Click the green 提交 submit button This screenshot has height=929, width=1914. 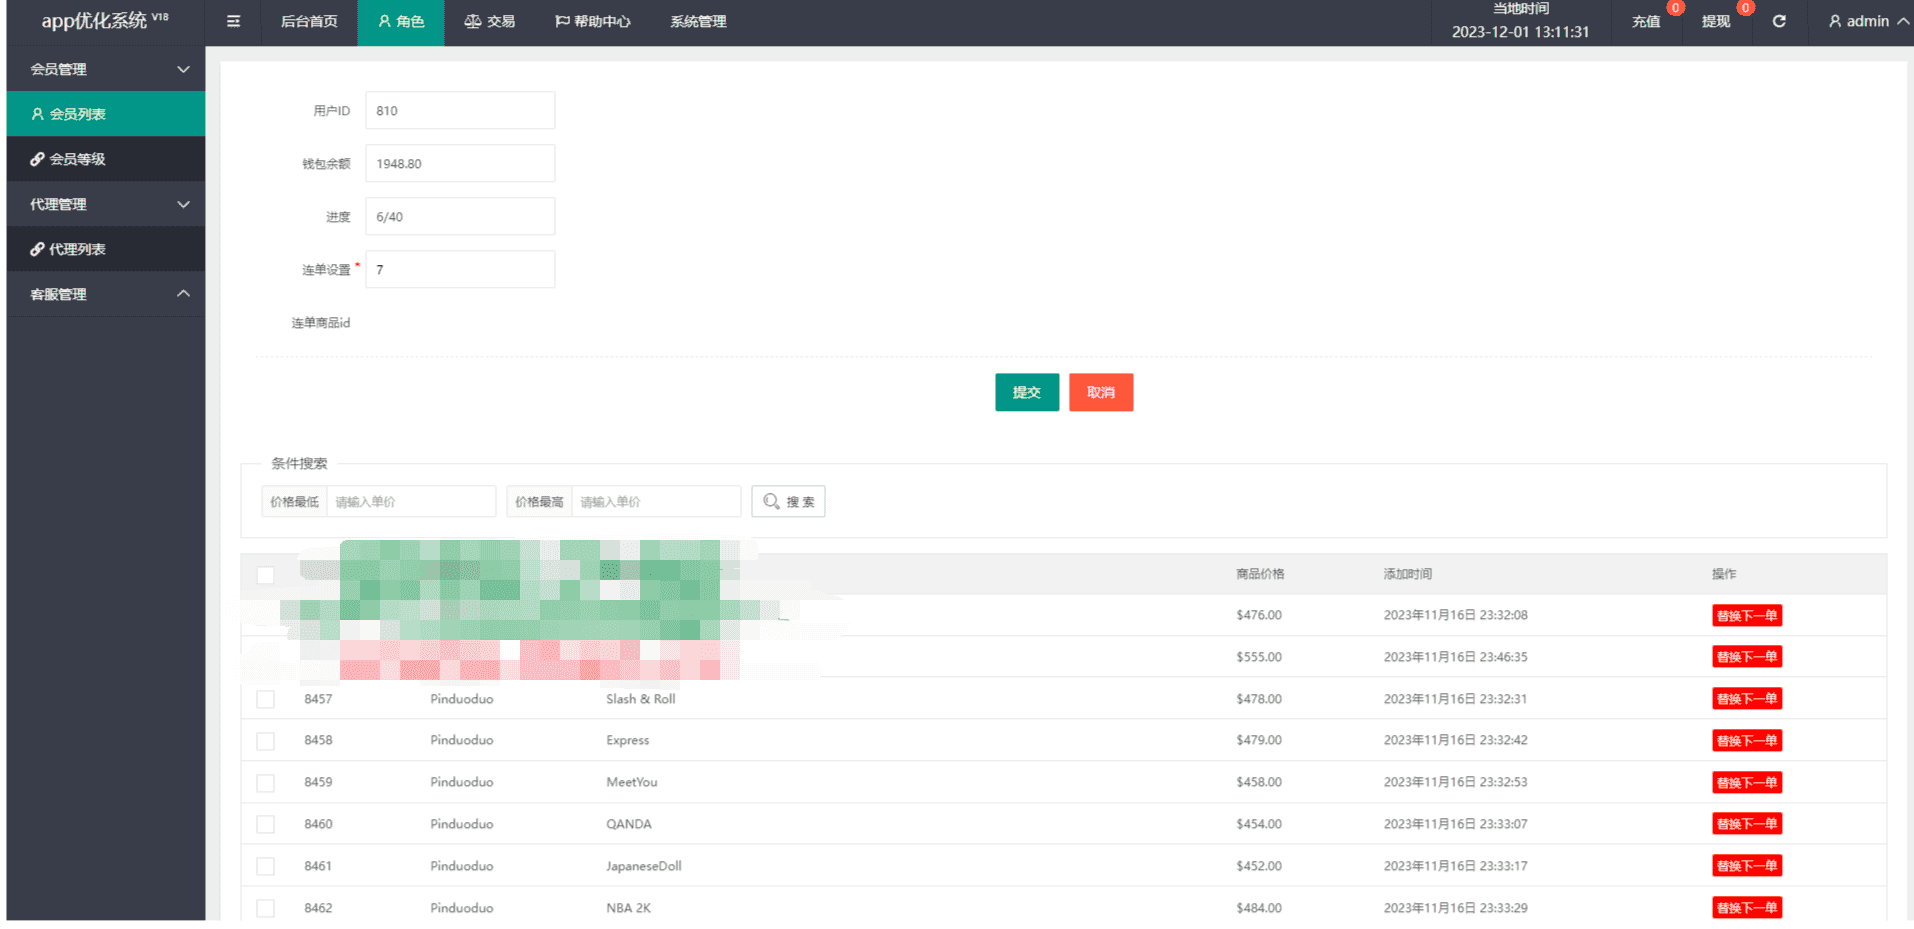coord(1027,392)
